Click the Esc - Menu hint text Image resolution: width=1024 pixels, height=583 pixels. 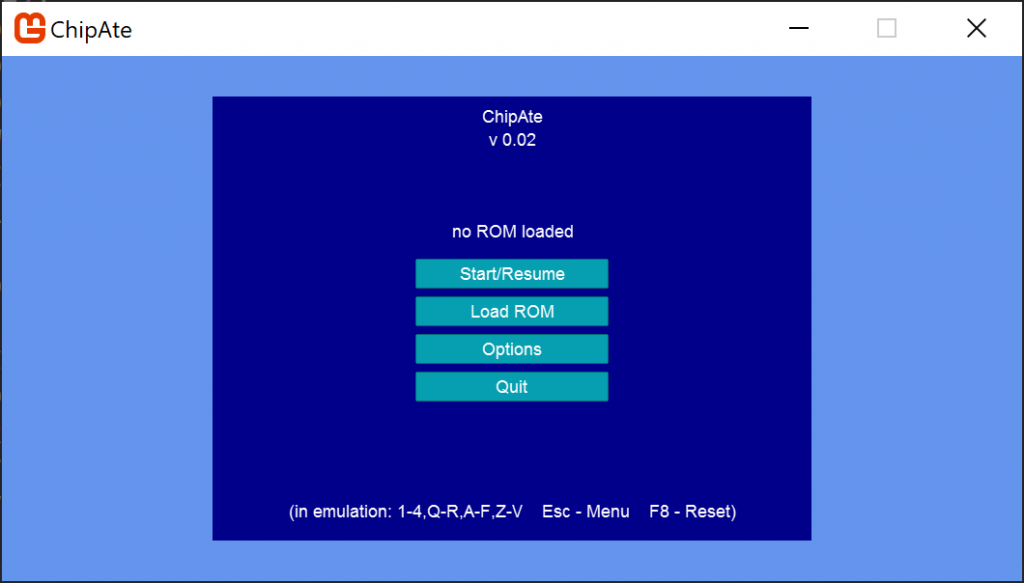tap(586, 511)
